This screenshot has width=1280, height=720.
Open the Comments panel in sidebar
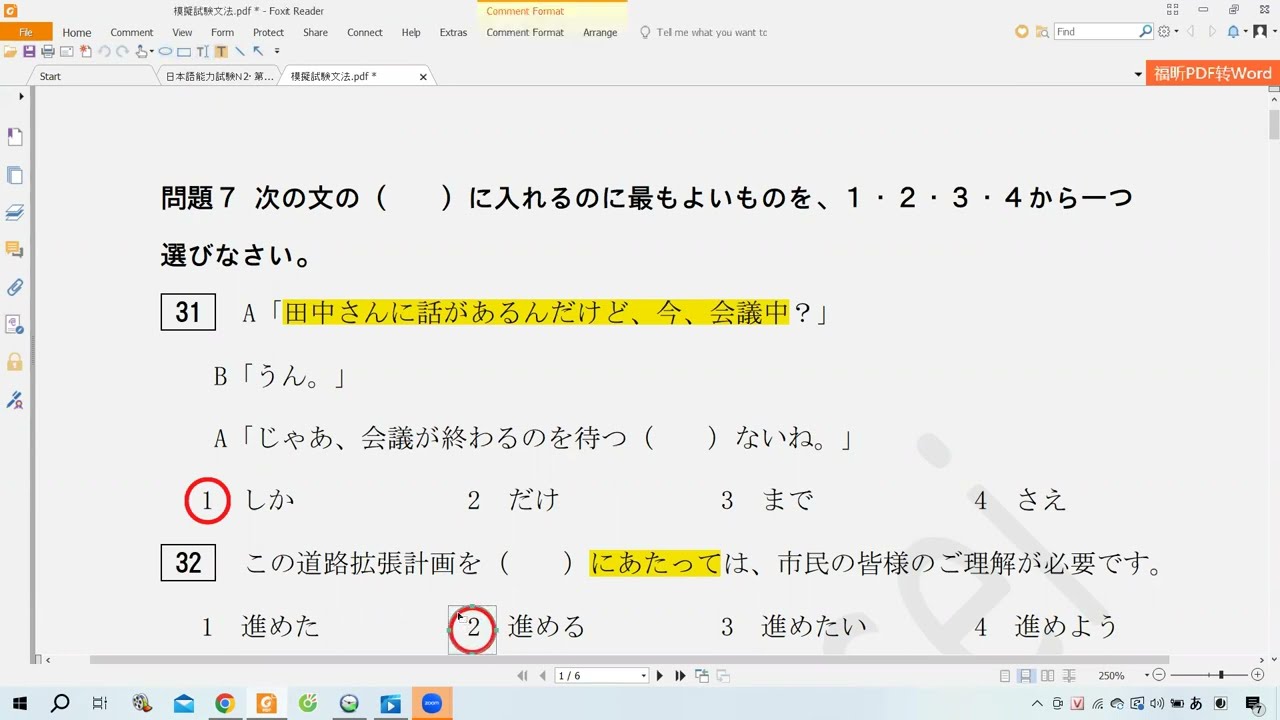[15, 250]
